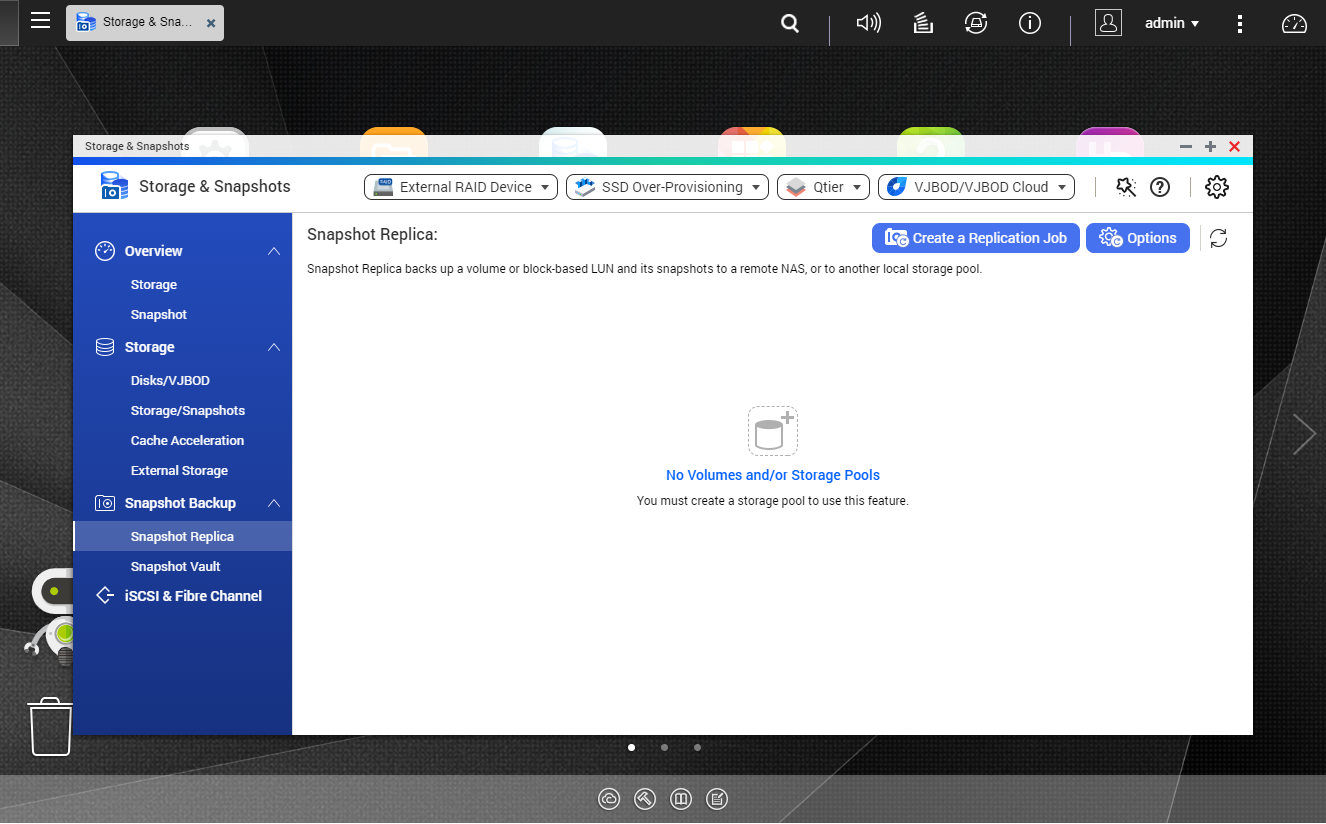Click the book help icon in bottom bar

681,799
